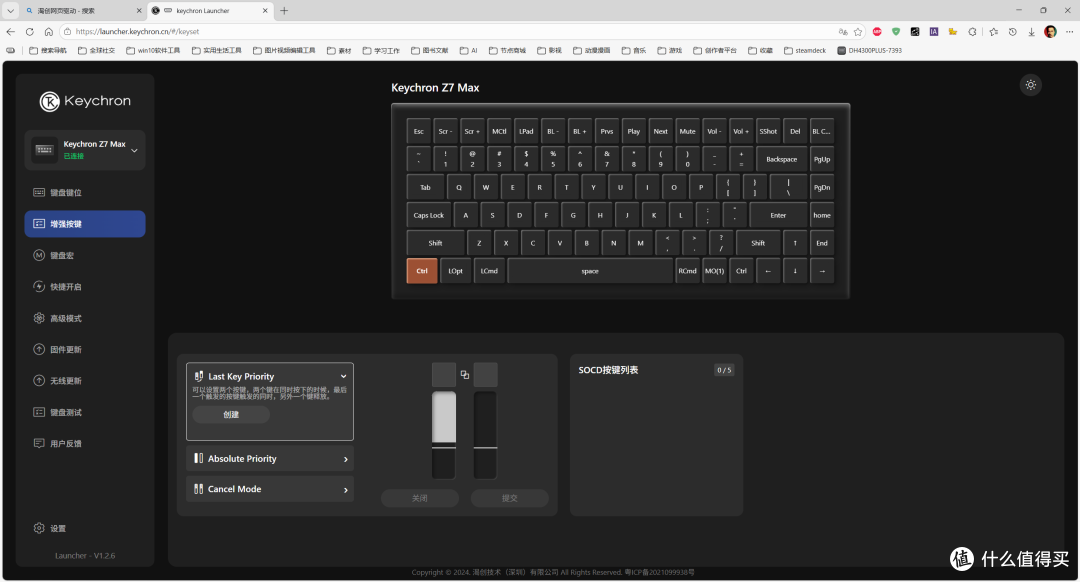Click the 创建 create button
The image size is (1080, 582).
tap(231, 415)
